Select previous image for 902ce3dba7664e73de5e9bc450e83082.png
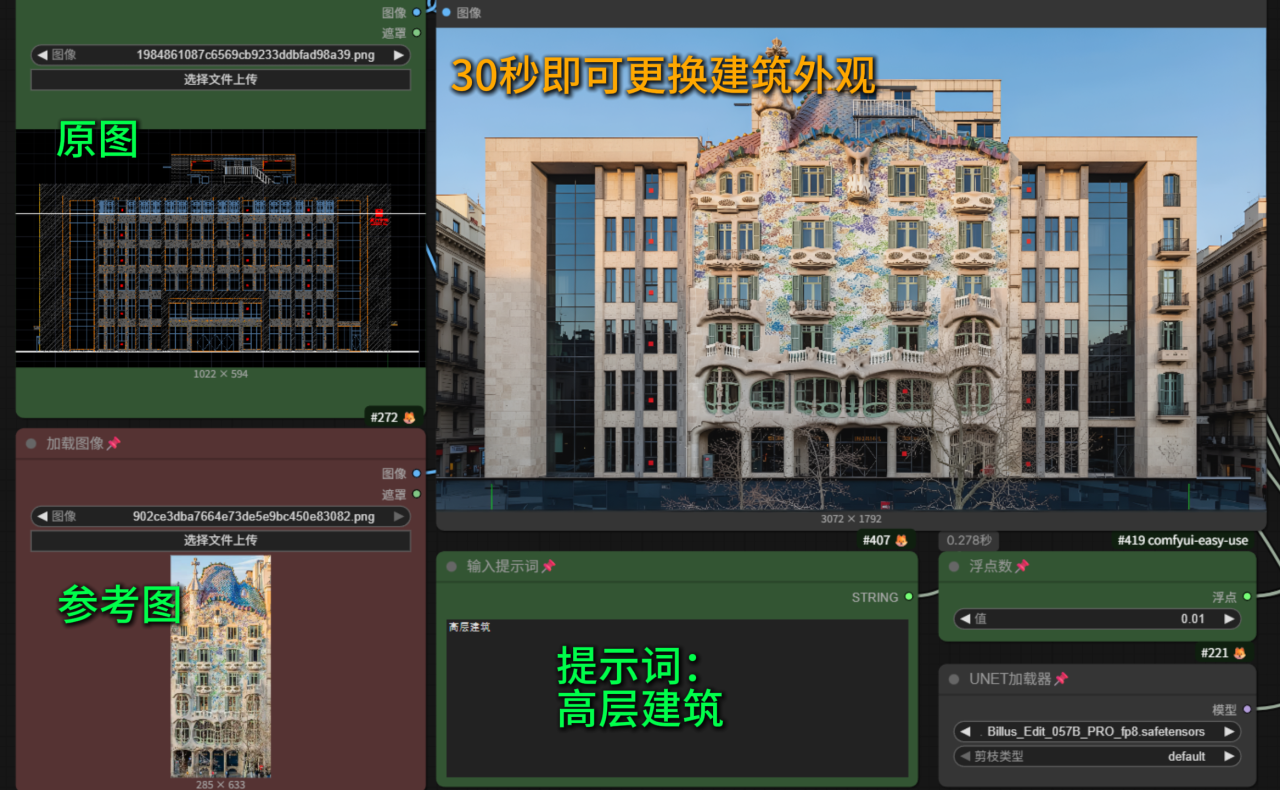Image resolution: width=1280 pixels, height=790 pixels. point(42,516)
